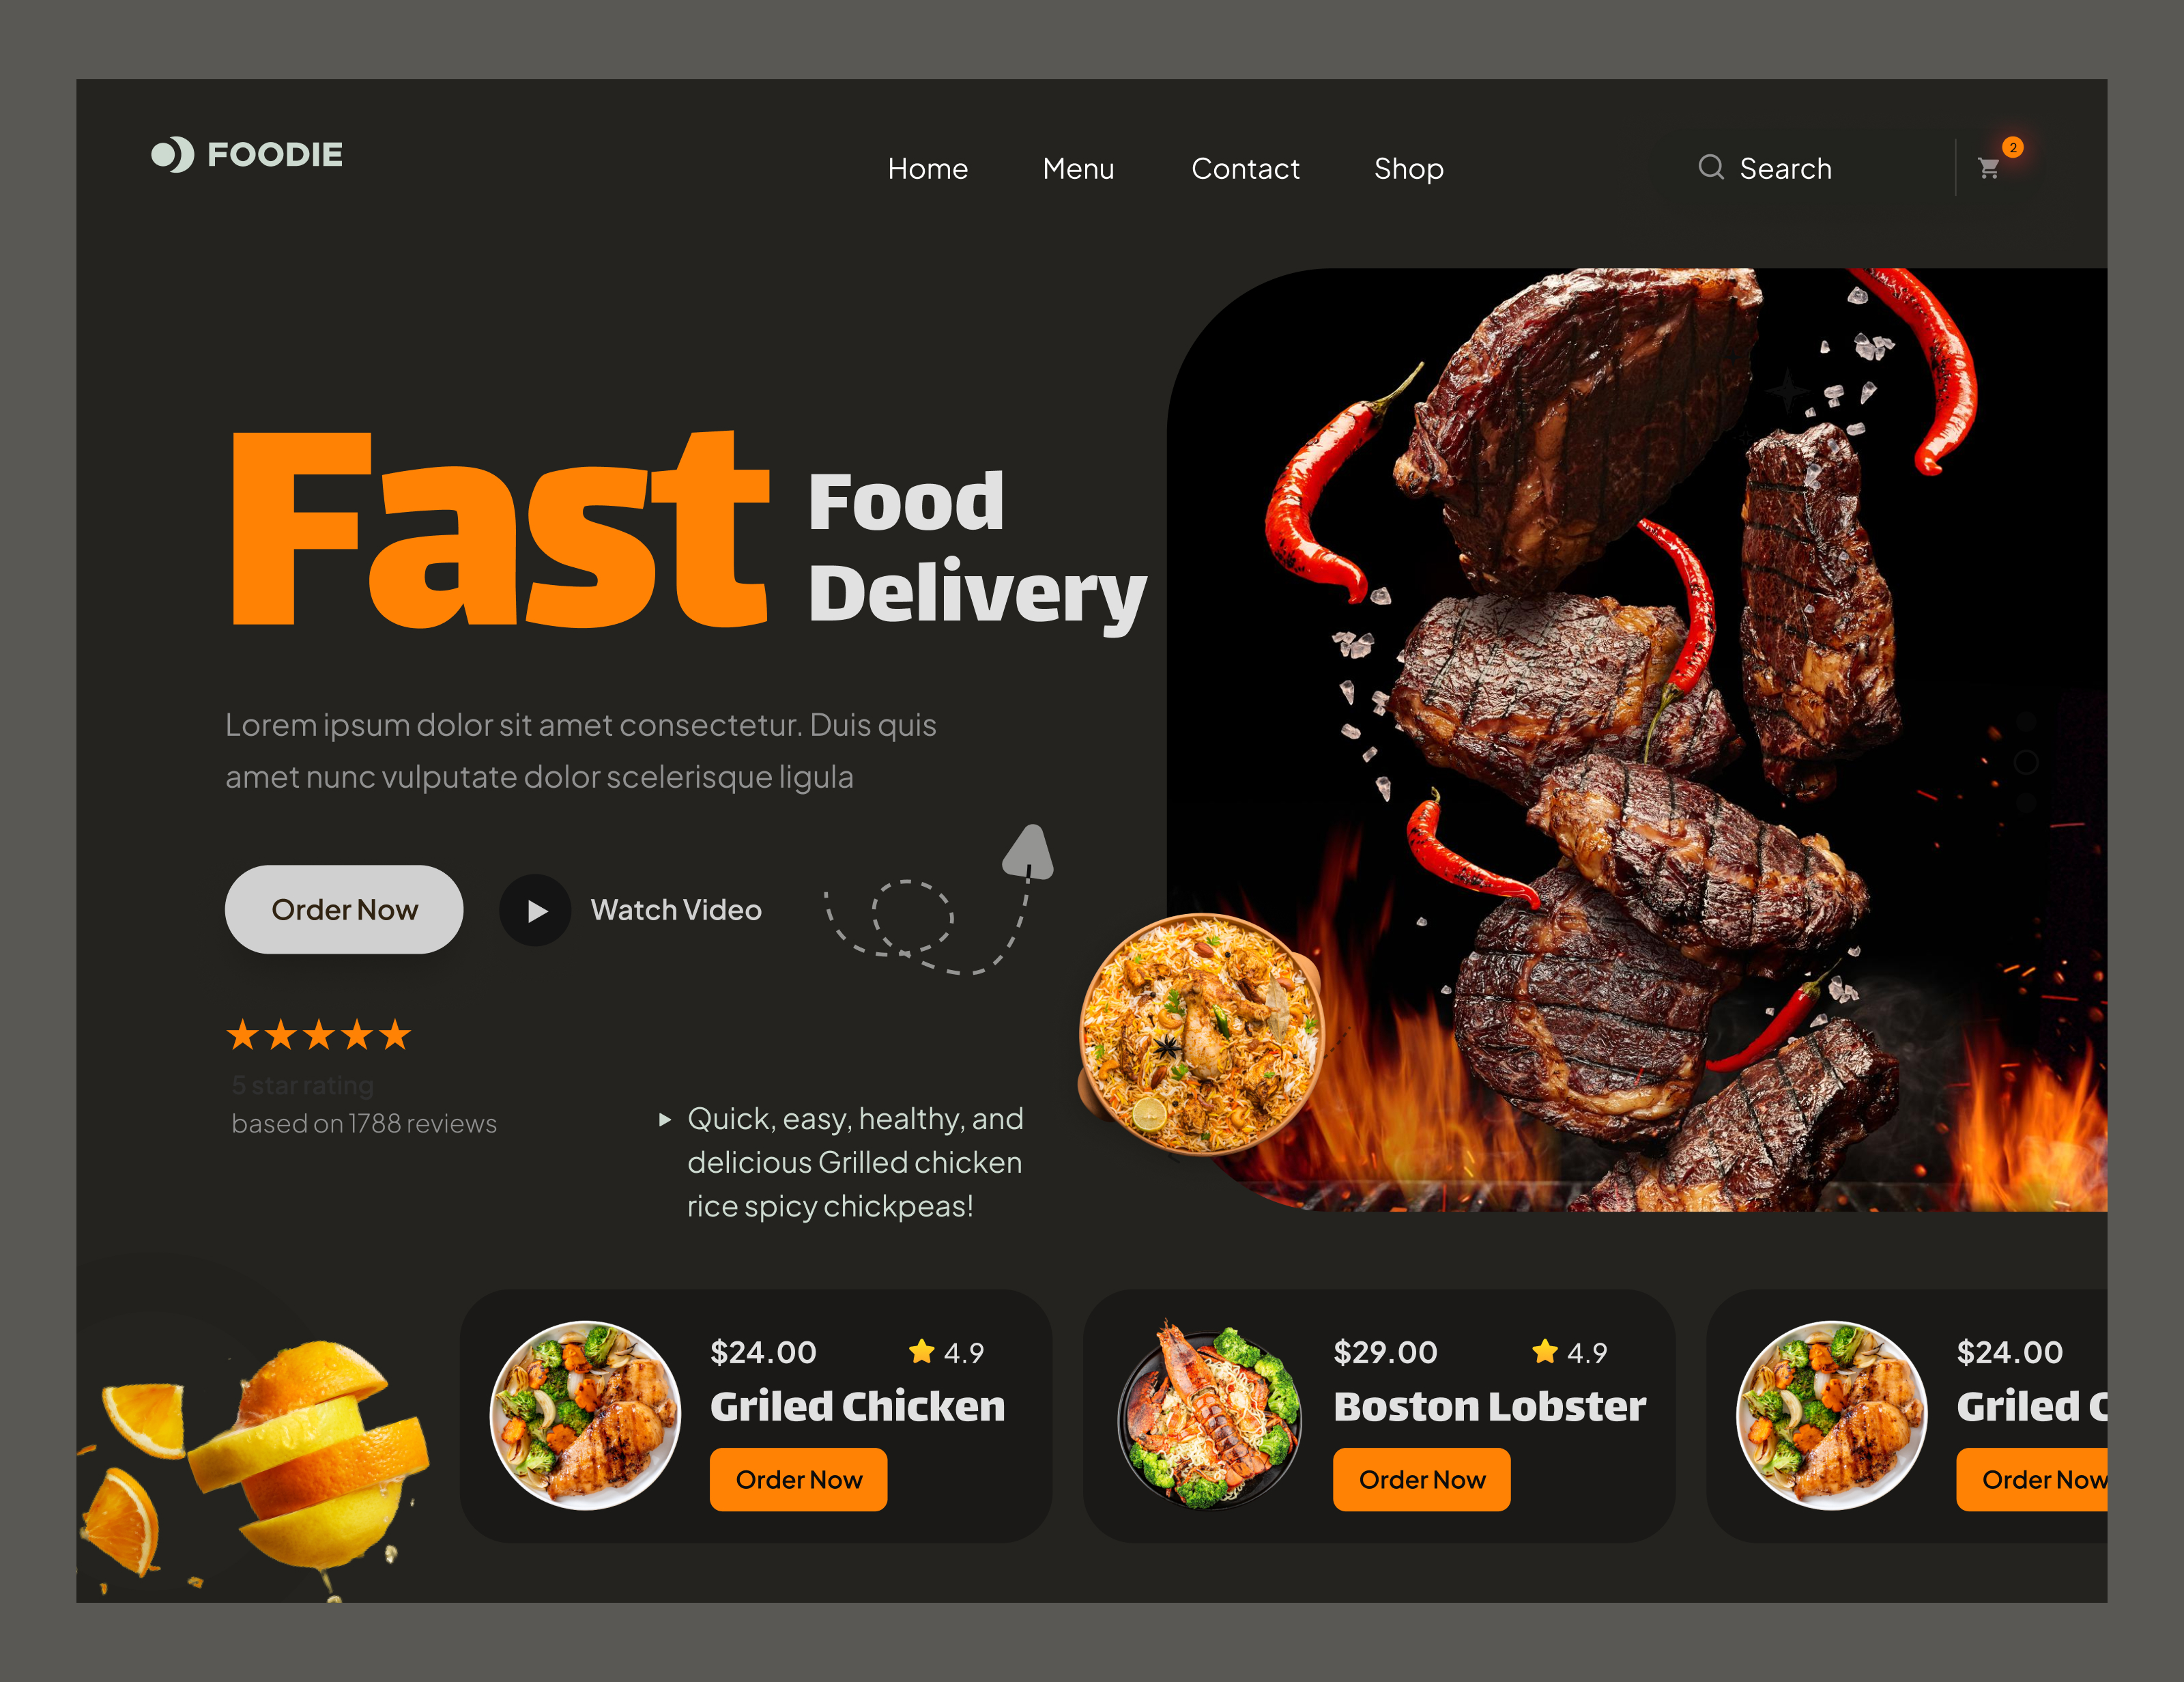2184x1682 pixels.
Task: Expand the Menu navigation dropdown
Action: tap(1080, 168)
